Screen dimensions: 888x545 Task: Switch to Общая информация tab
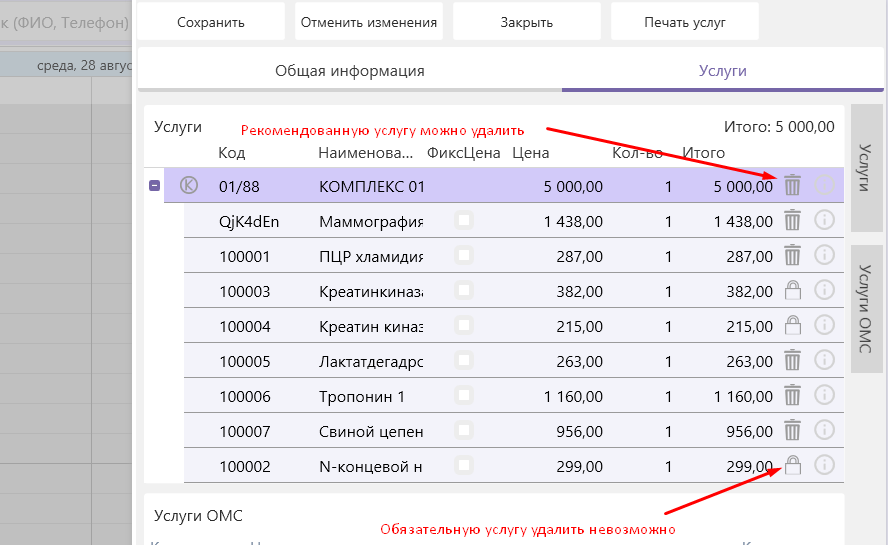pos(350,71)
